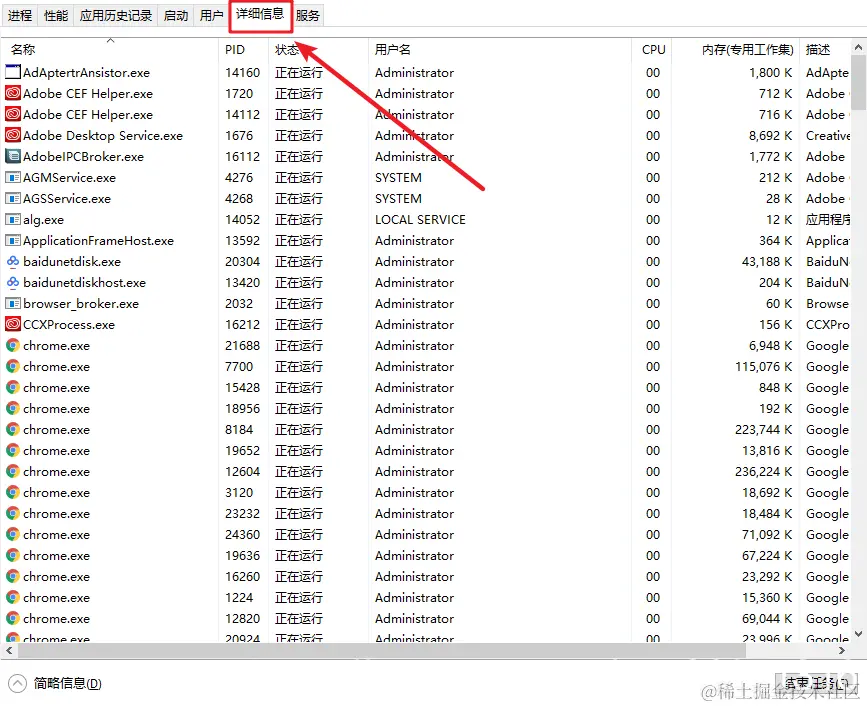Select the PID cell 20304
Viewport: 867px width, 708px height.
coord(242,262)
